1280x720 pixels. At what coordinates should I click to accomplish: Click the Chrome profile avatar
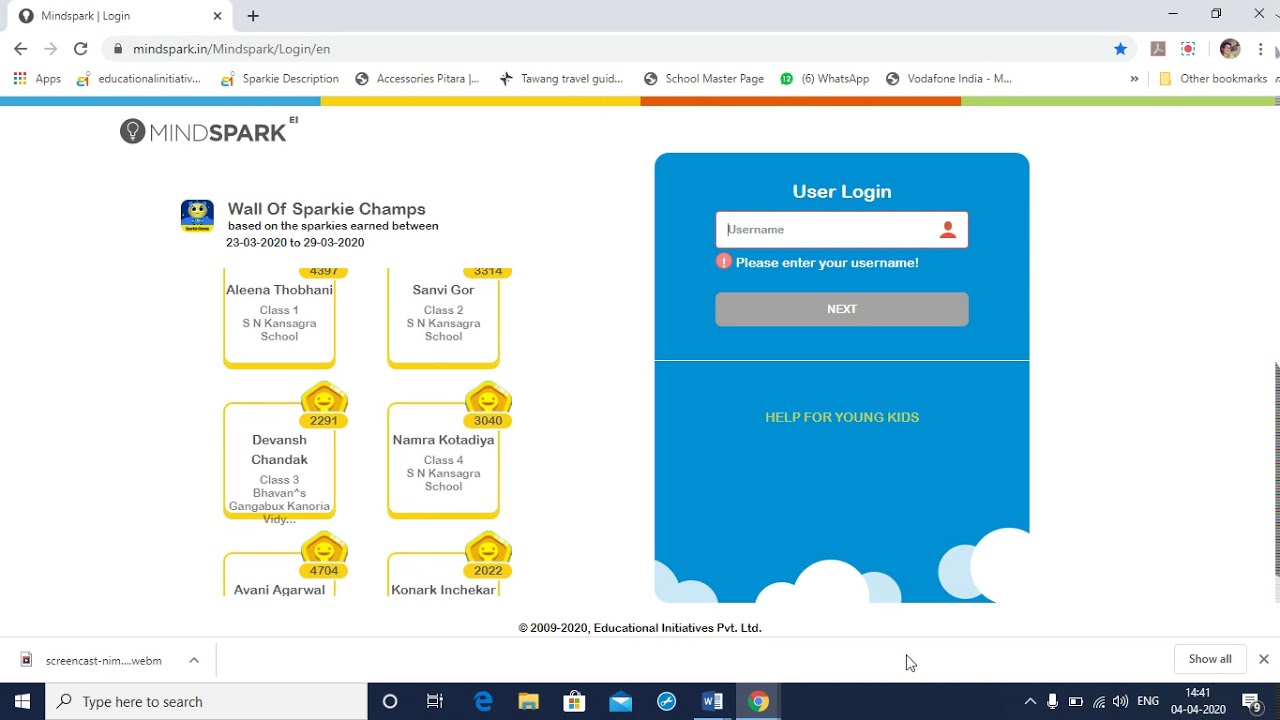1230,49
